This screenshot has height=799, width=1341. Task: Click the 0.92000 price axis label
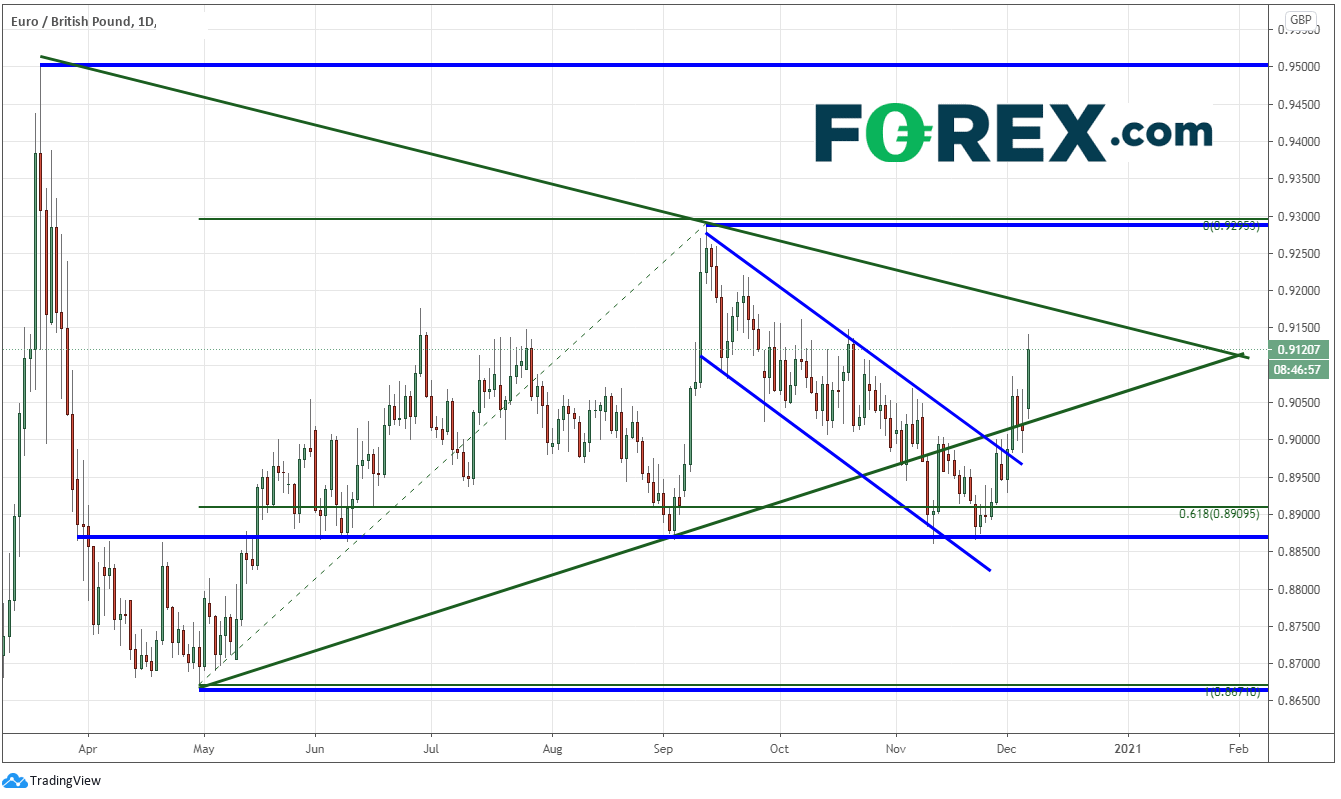coord(1297,291)
